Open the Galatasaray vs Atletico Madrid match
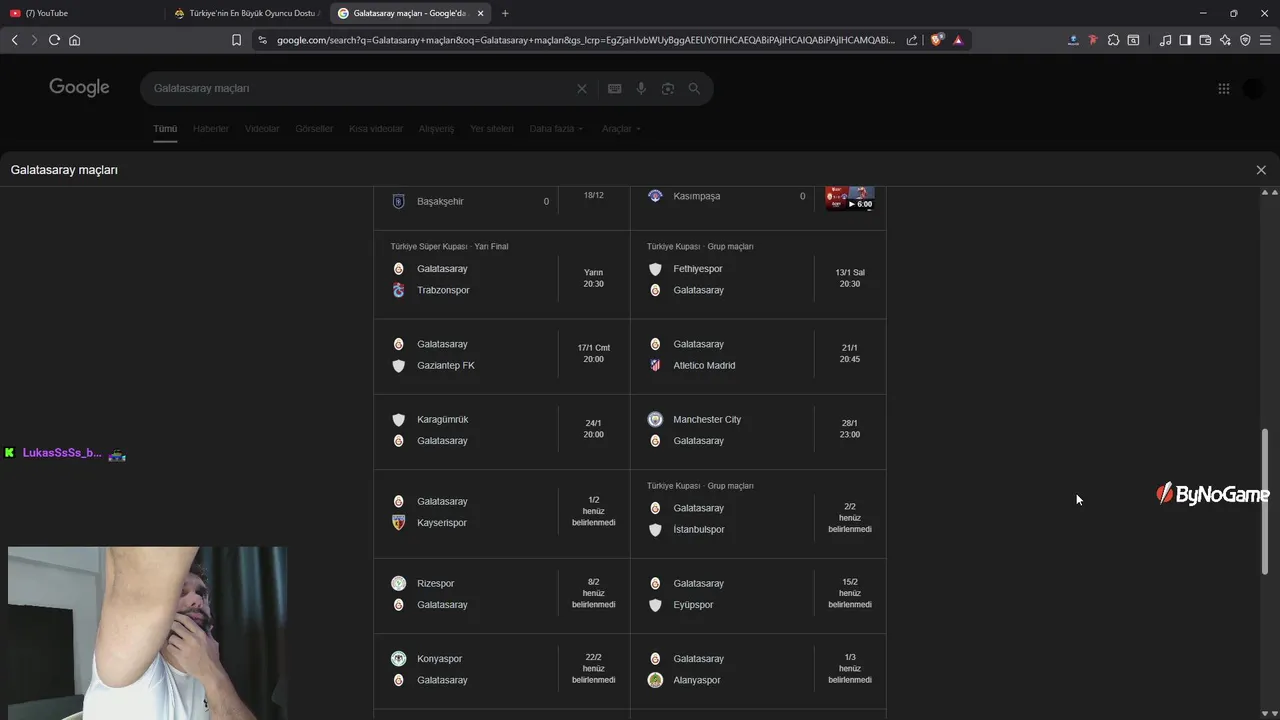 758,355
